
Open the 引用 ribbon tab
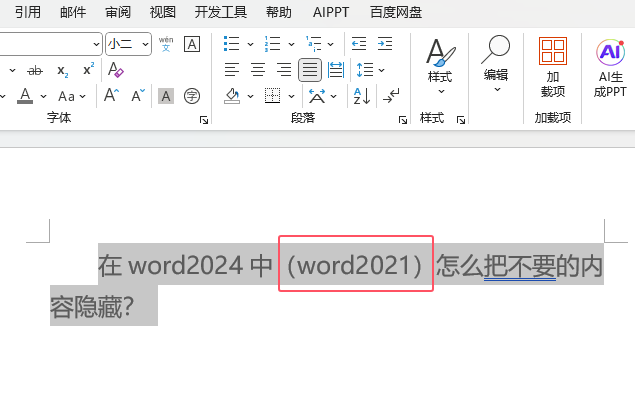click(x=28, y=12)
